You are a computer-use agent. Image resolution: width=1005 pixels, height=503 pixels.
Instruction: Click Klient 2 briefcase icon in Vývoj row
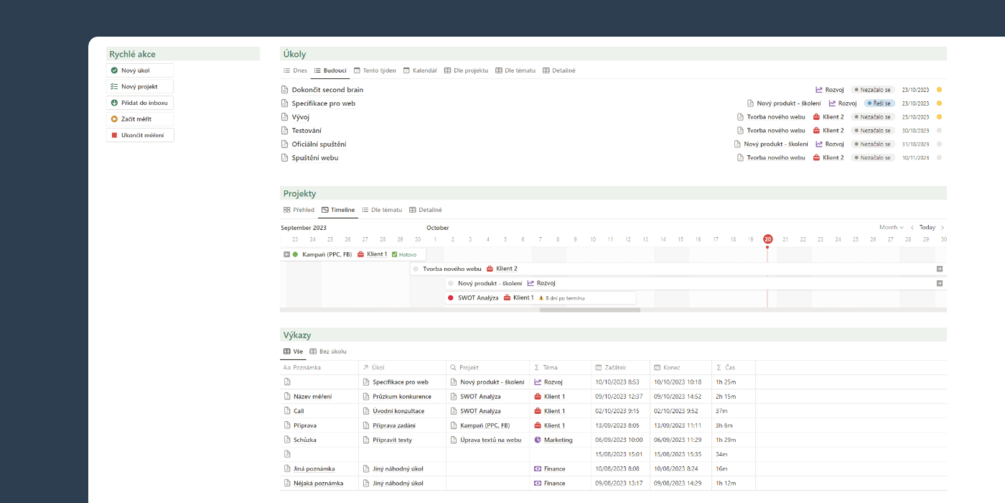pos(816,117)
